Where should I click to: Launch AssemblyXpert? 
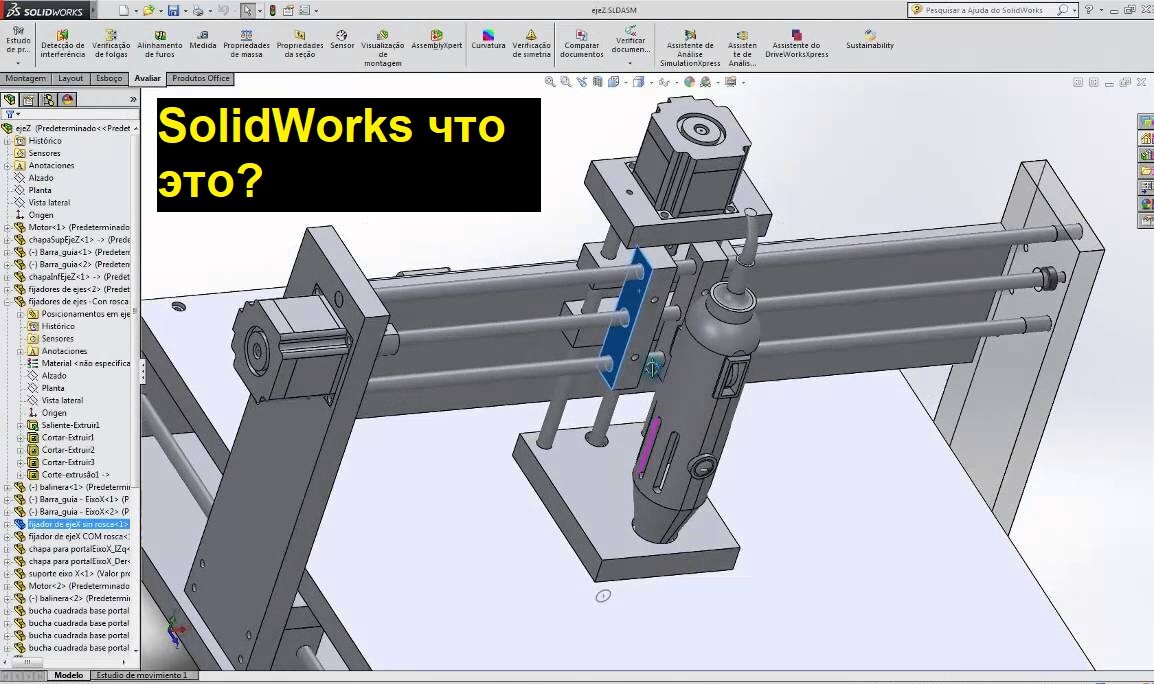(x=436, y=40)
